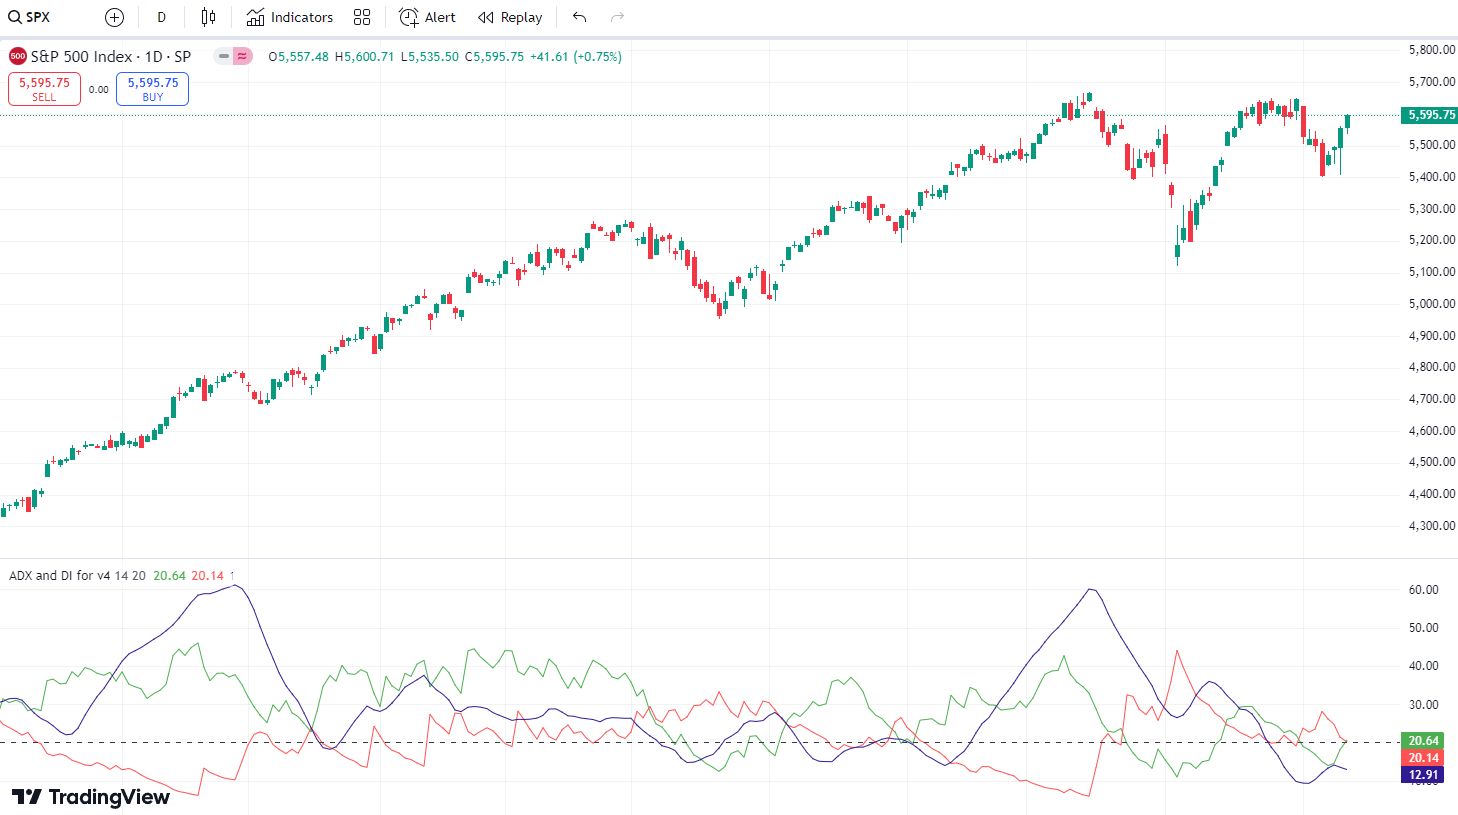Open indicator templates four-squares icon

[362, 17]
